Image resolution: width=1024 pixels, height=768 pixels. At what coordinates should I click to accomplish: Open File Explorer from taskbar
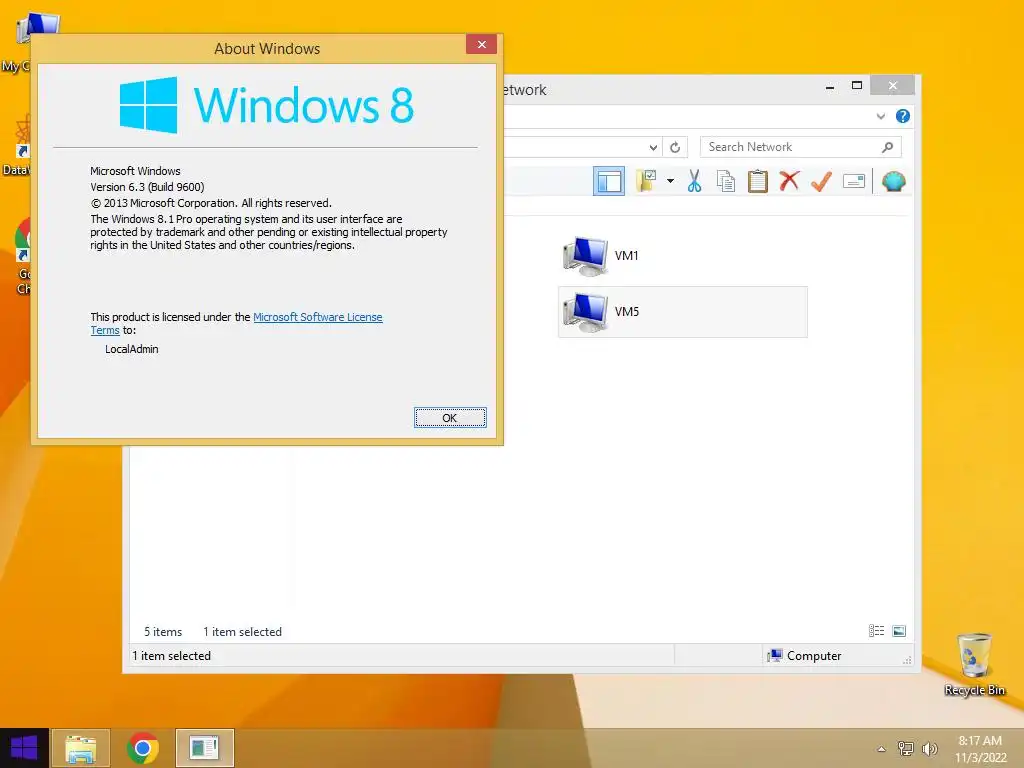point(80,748)
